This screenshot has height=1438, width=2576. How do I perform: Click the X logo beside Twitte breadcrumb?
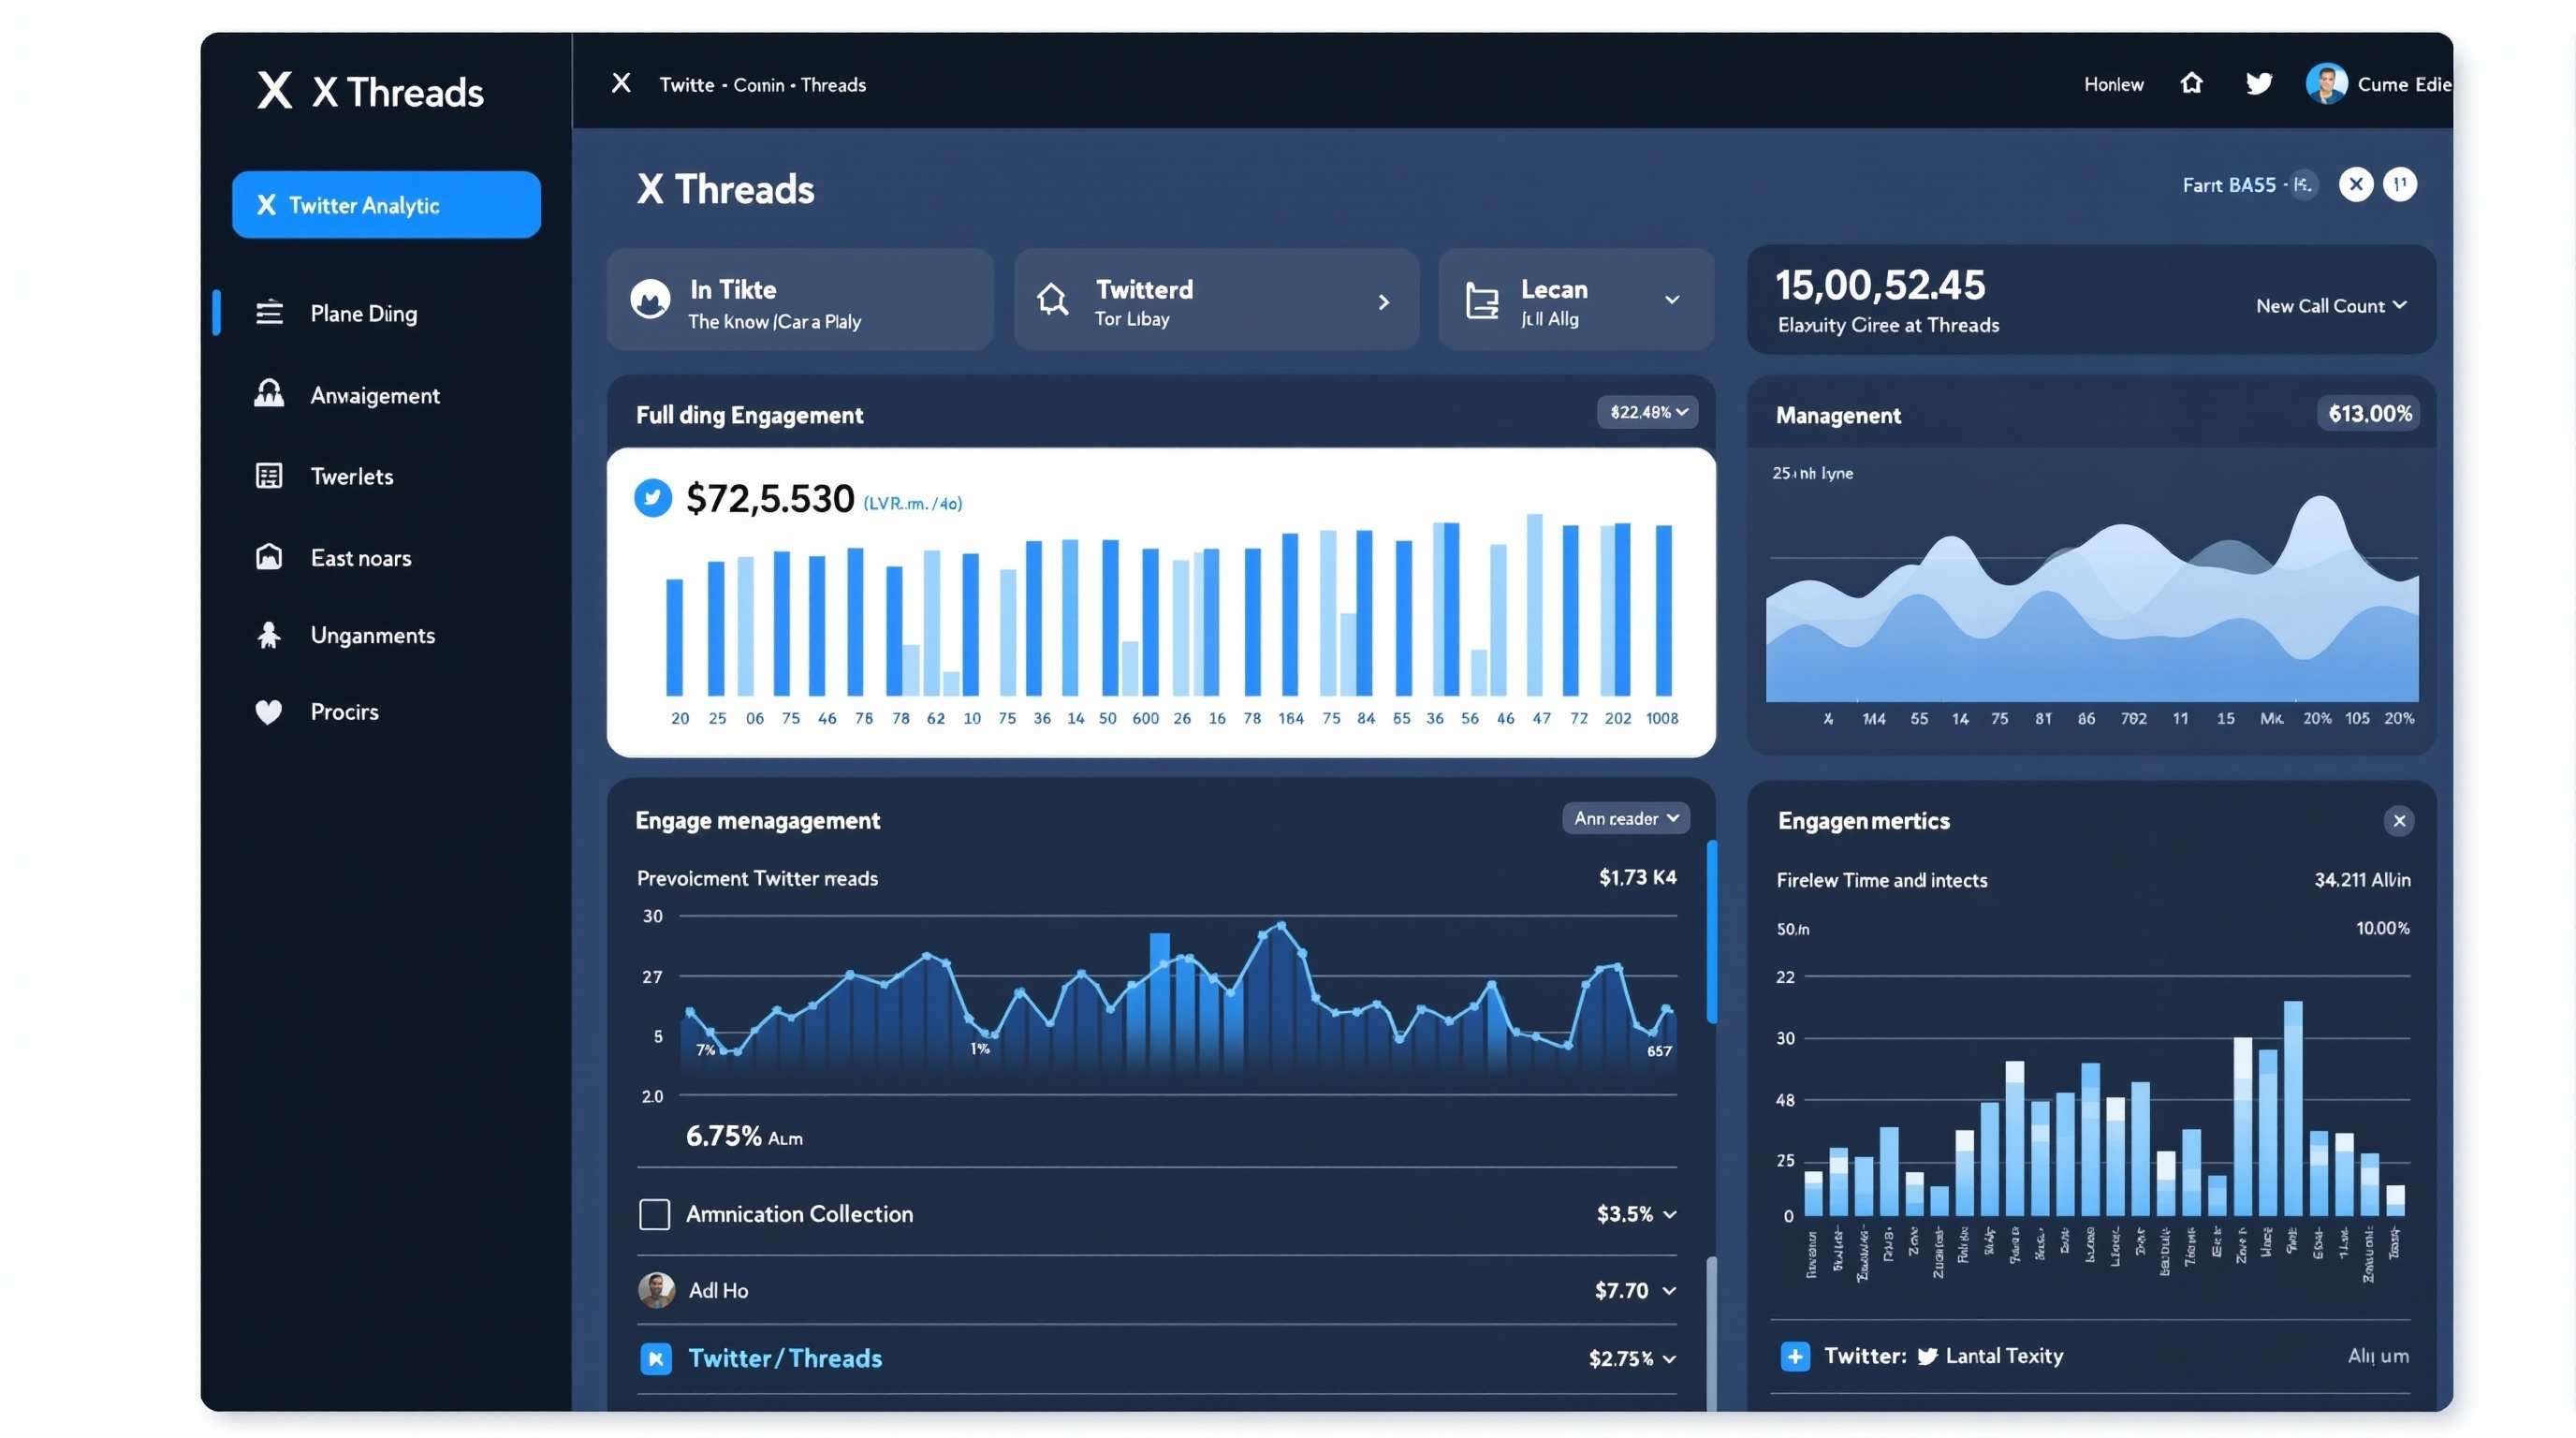(x=621, y=83)
